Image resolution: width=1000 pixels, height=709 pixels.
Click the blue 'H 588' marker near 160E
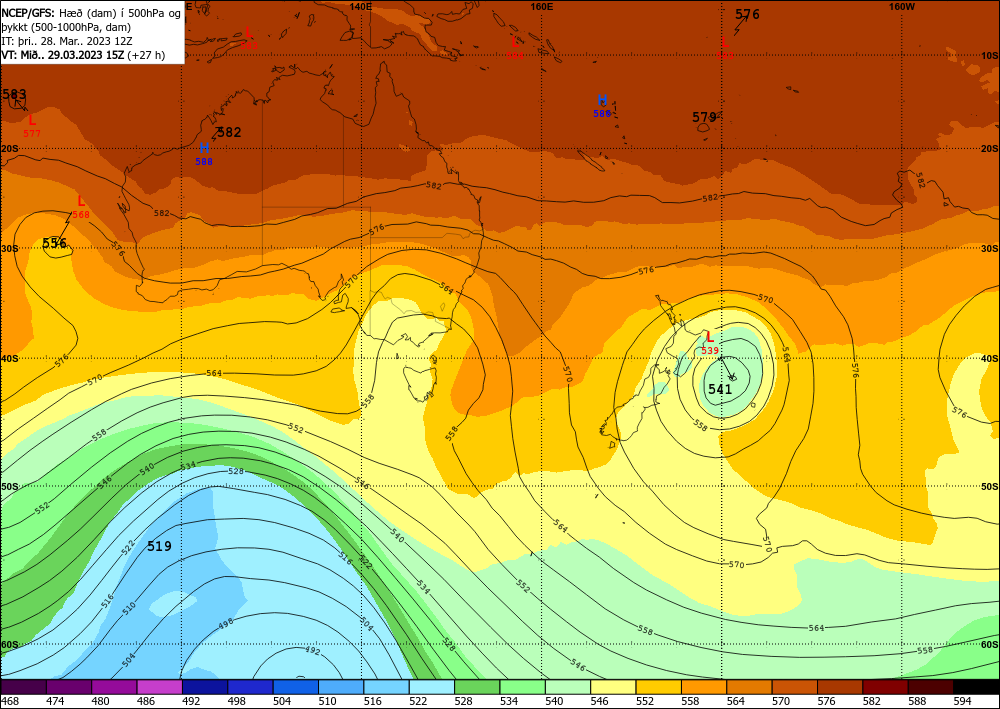click(x=602, y=106)
